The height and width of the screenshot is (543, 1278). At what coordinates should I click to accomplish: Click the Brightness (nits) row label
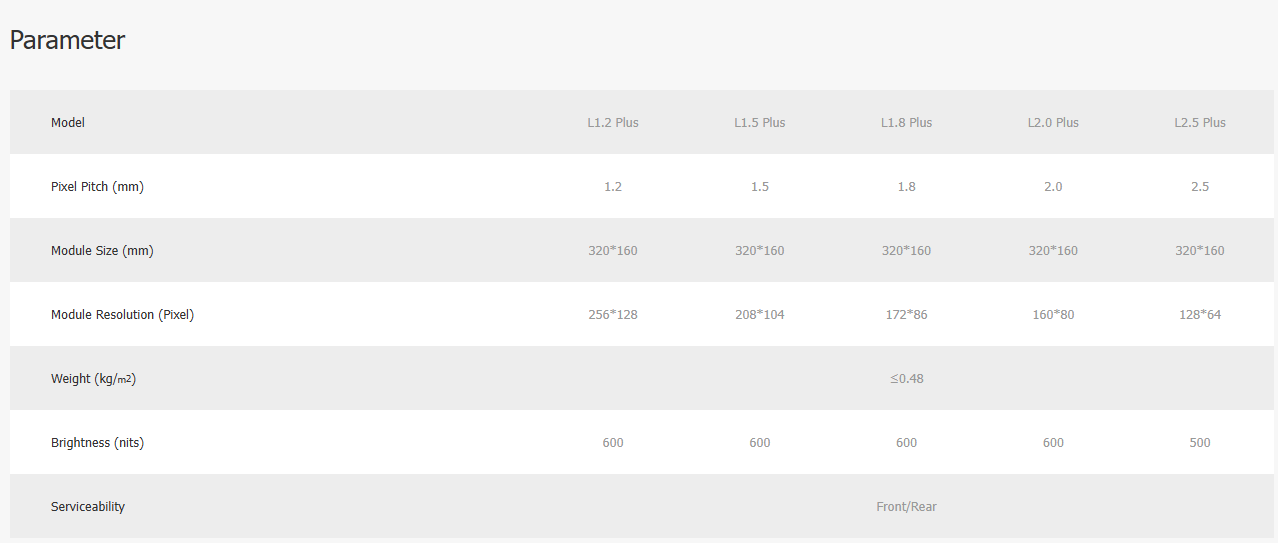pos(97,443)
